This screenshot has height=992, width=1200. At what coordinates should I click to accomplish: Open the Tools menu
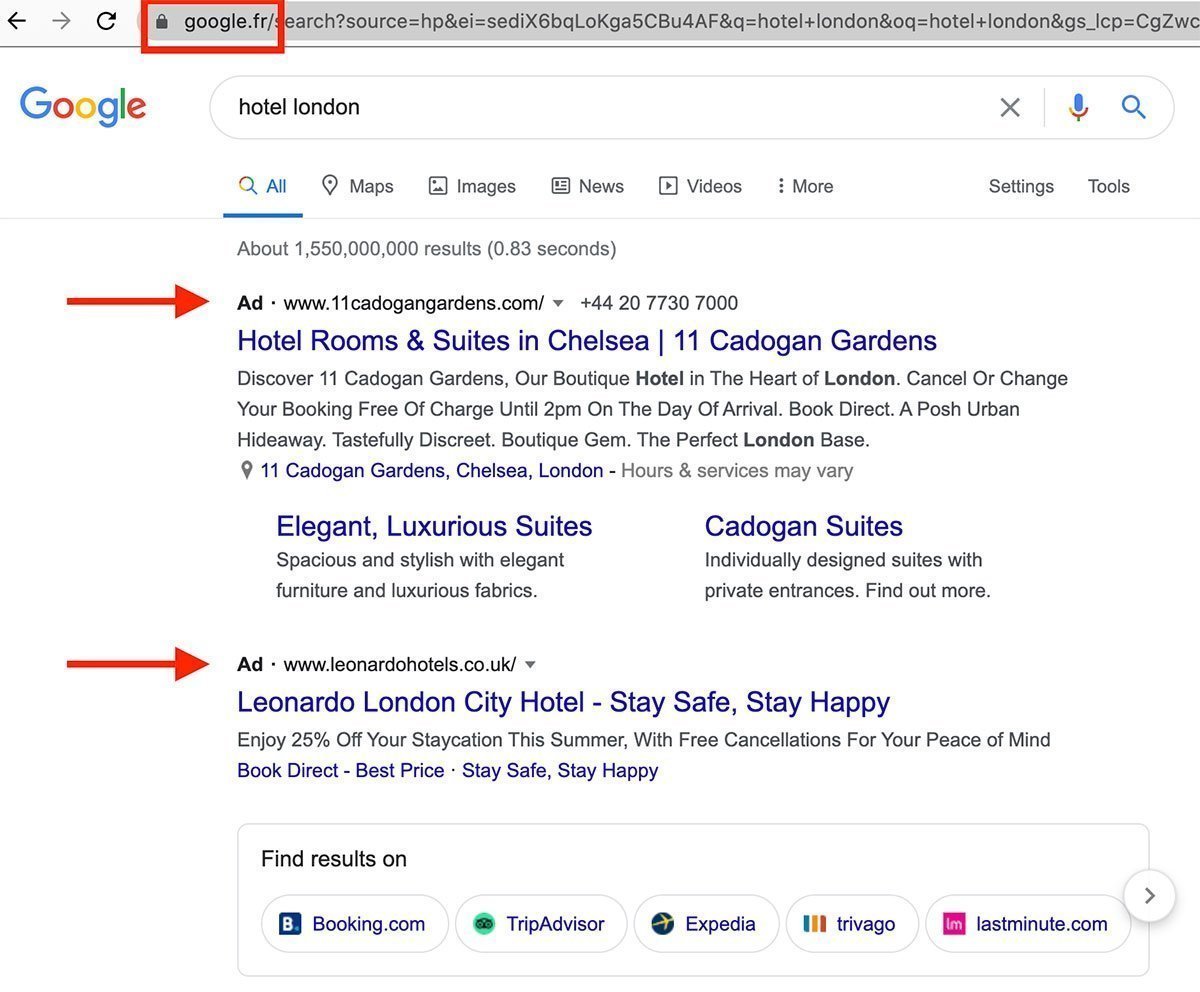click(x=1109, y=186)
